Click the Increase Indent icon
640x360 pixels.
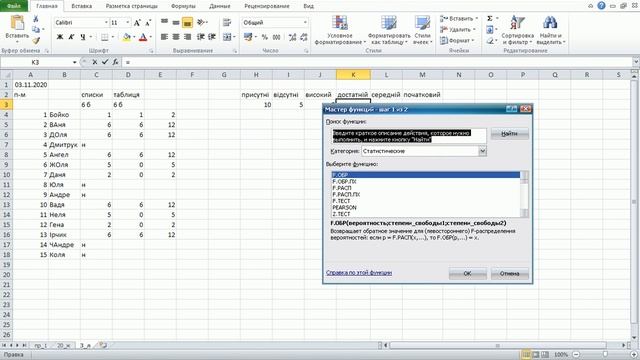(x=212, y=37)
